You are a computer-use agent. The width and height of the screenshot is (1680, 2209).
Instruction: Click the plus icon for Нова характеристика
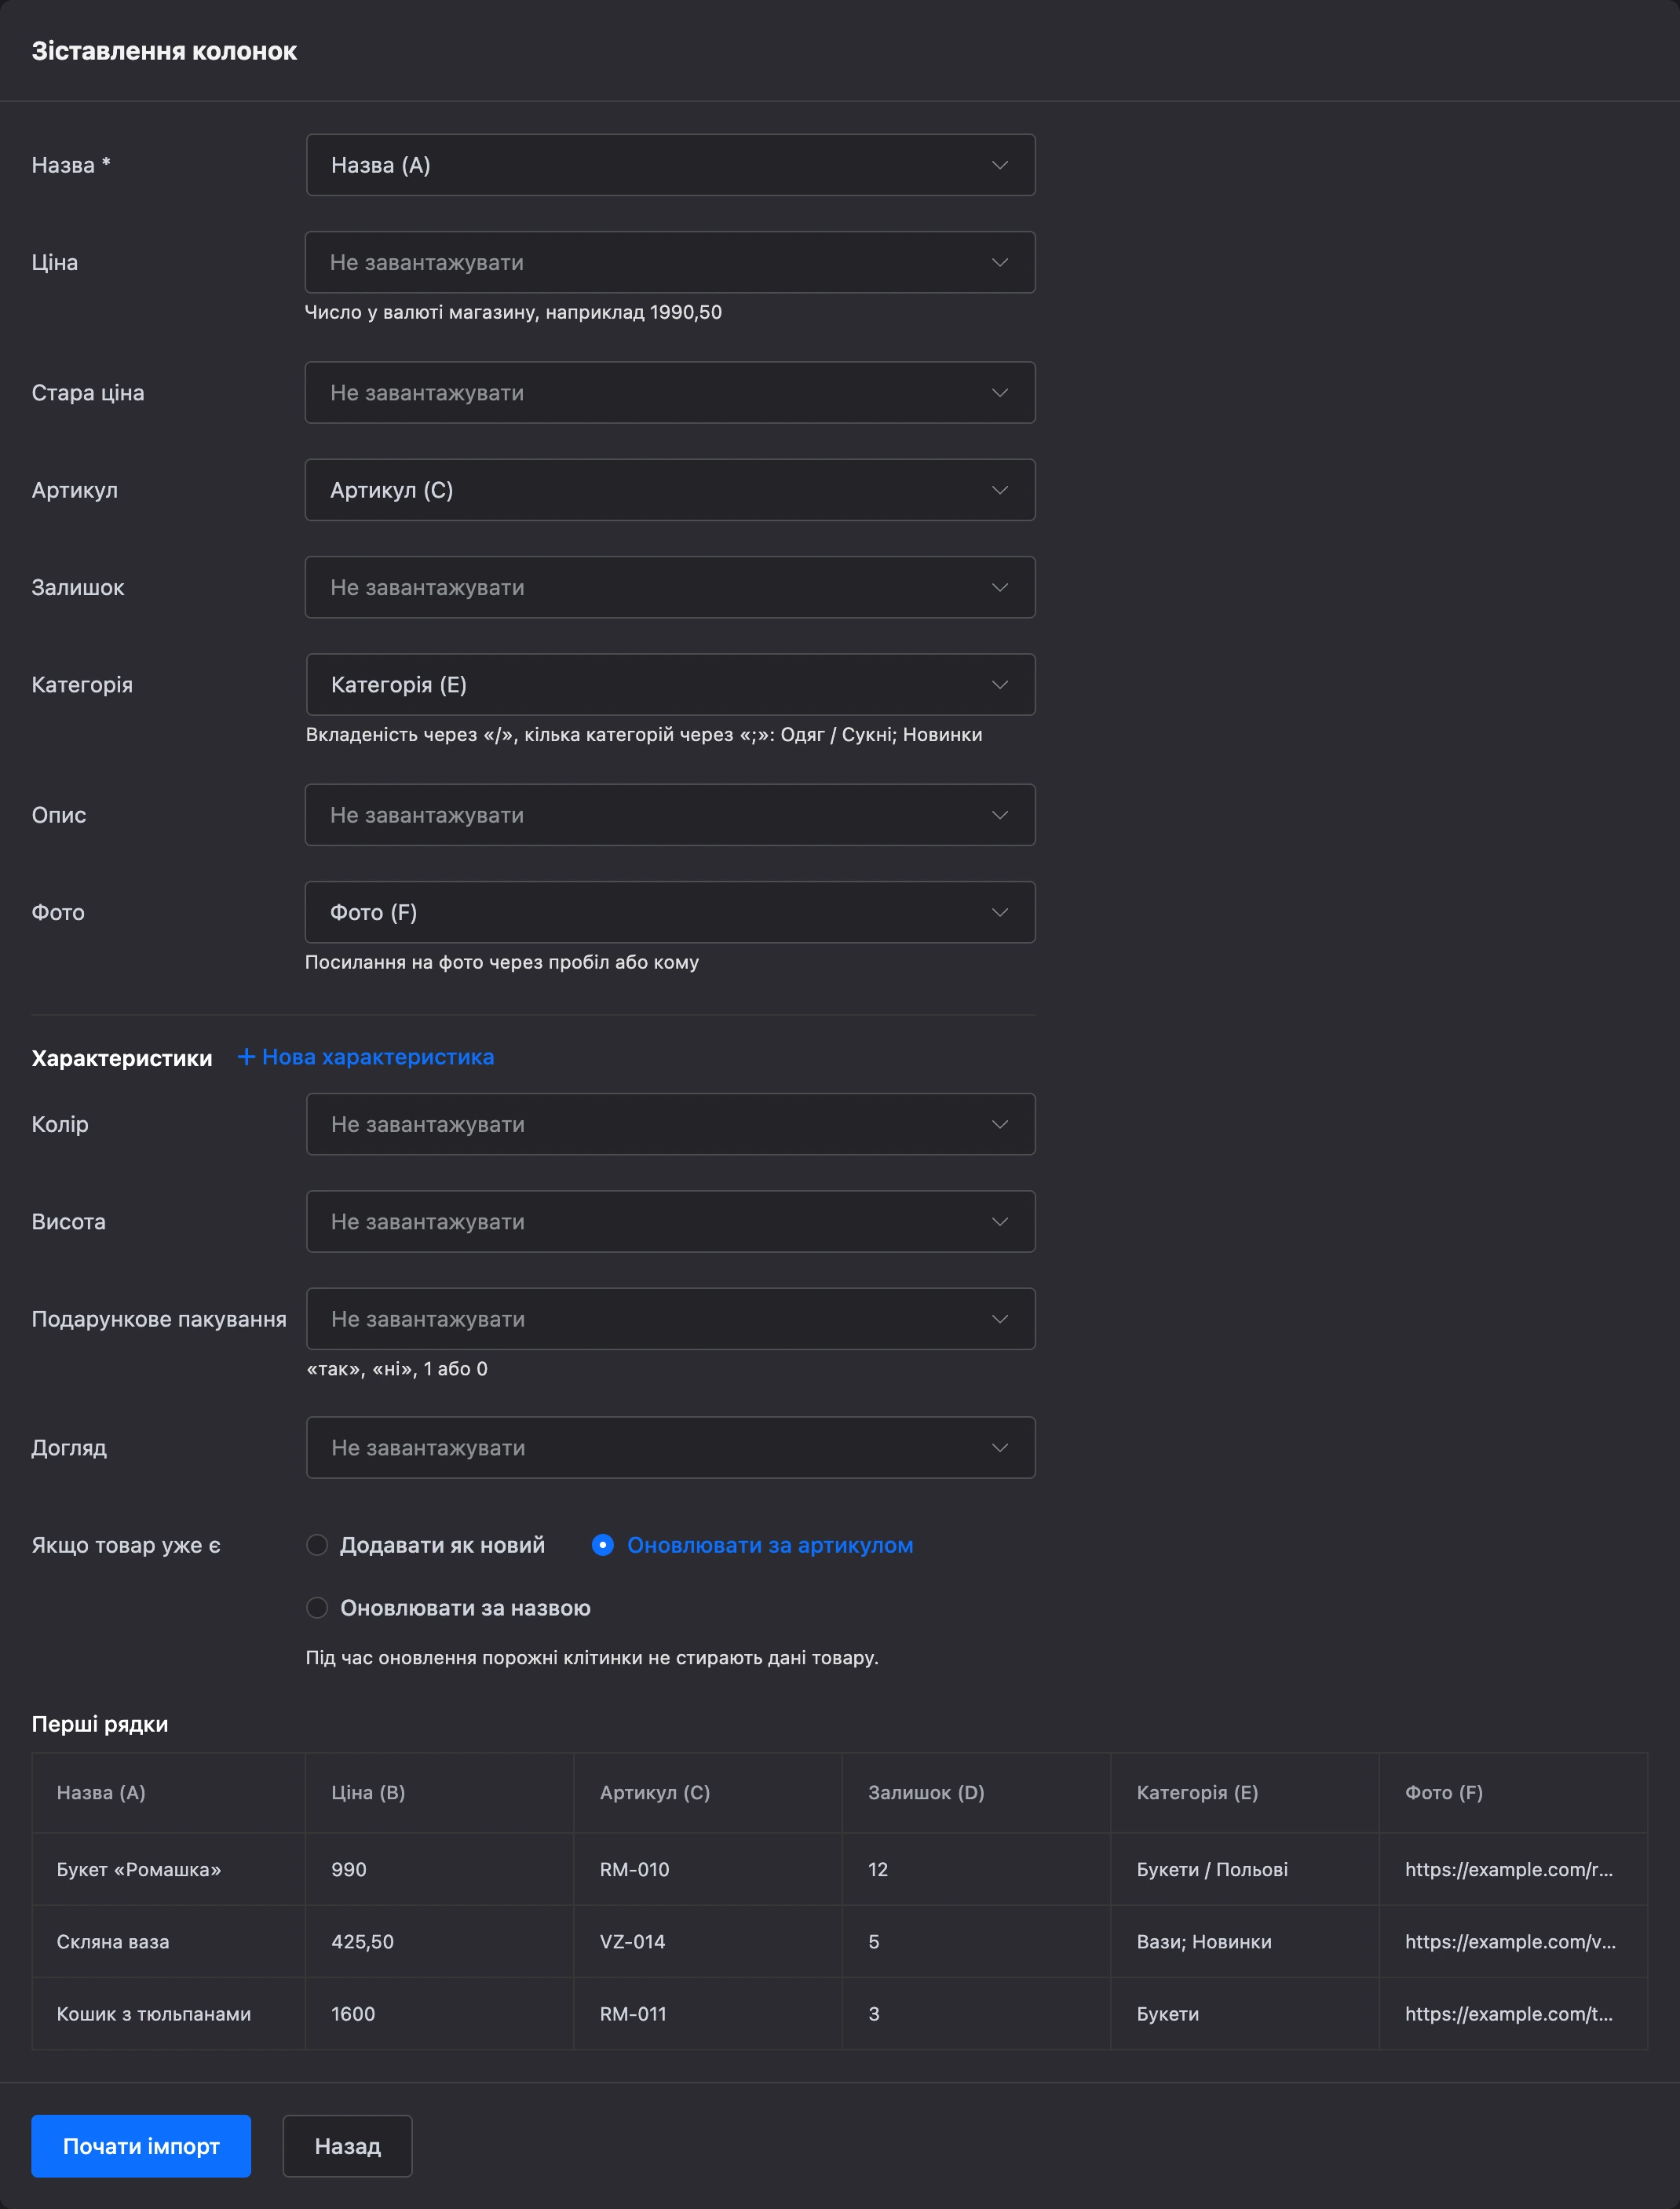coord(246,1056)
